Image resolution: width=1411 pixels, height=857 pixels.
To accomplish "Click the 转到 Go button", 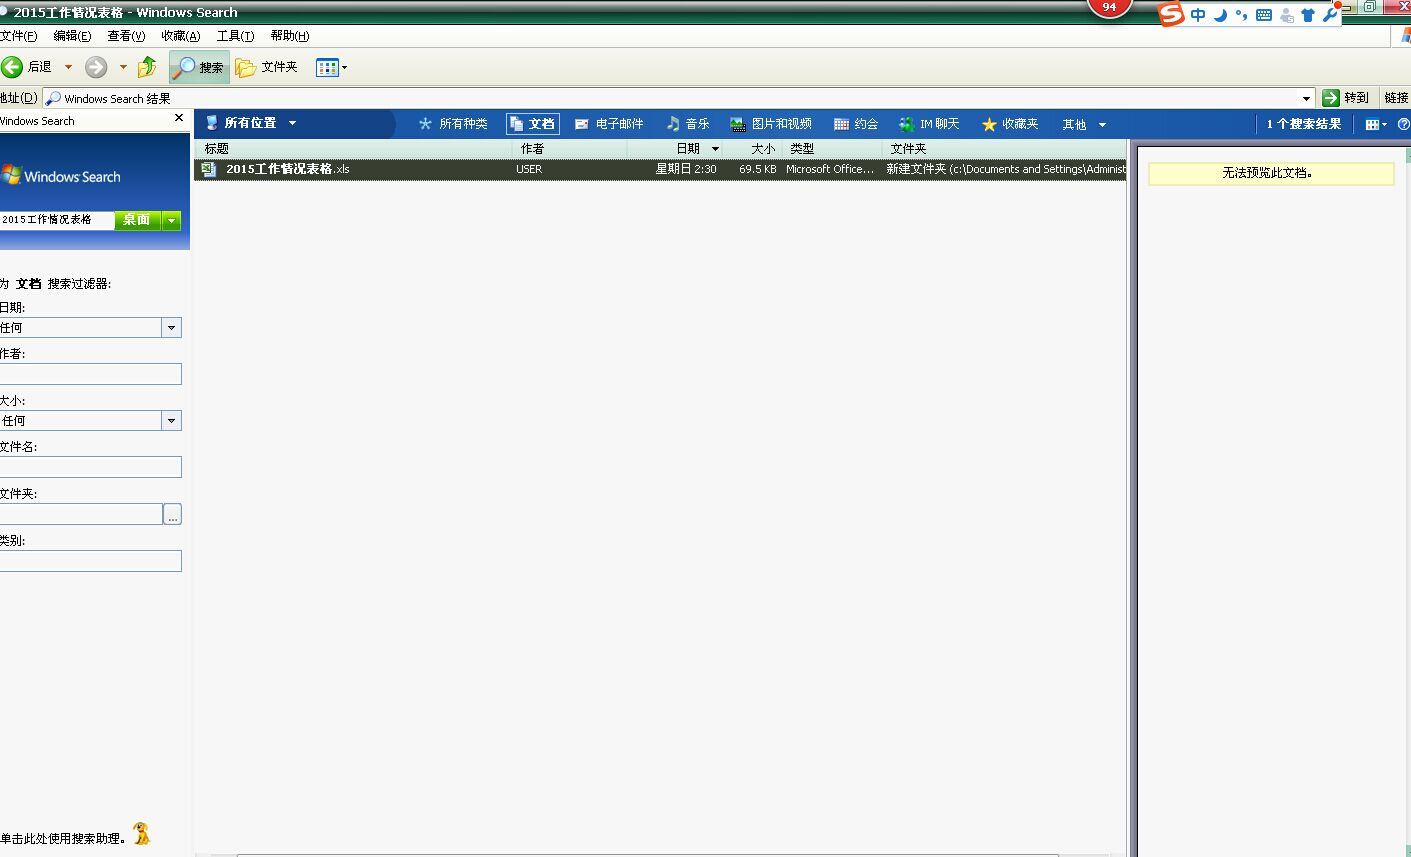I will (1346, 98).
